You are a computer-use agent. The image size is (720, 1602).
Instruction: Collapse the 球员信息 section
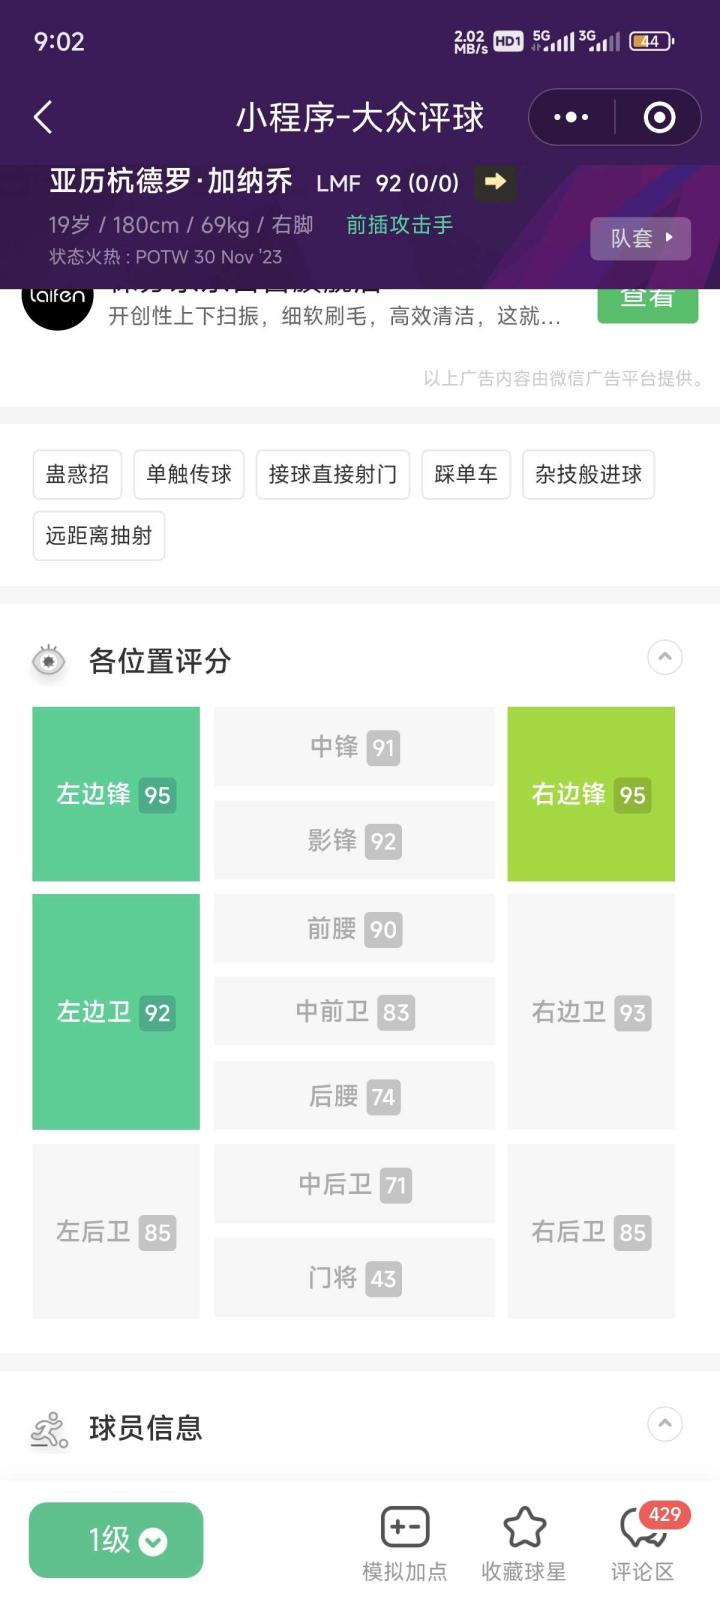pos(665,1424)
